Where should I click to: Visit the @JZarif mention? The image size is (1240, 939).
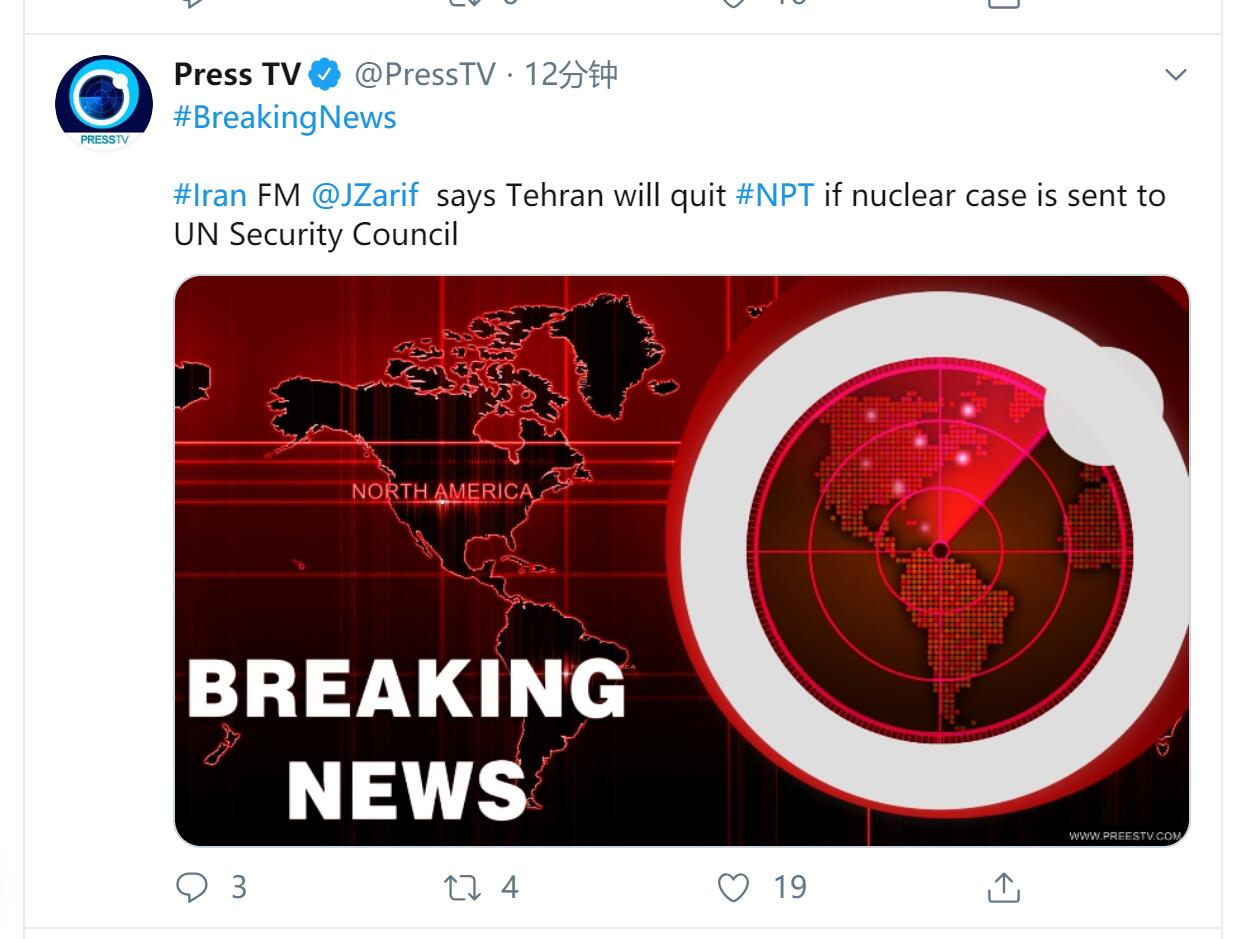(365, 194)
